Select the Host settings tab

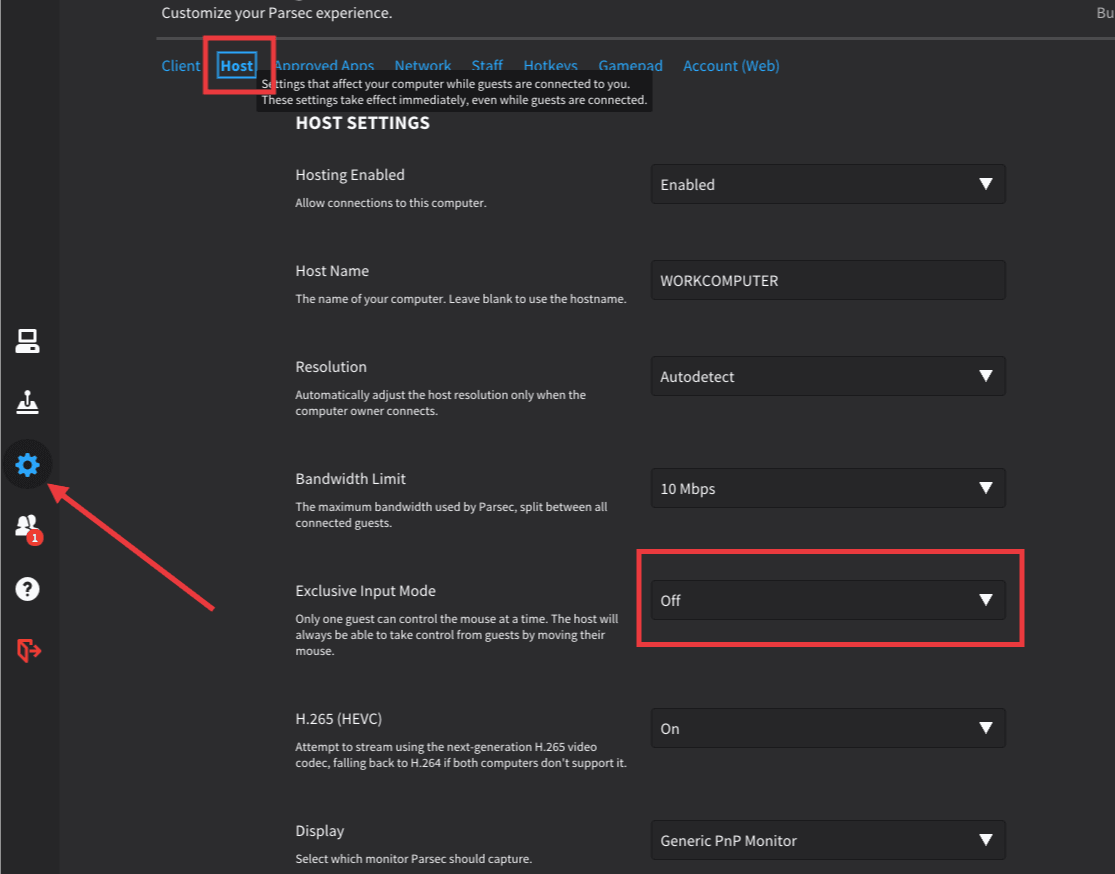tap(237, 66)
